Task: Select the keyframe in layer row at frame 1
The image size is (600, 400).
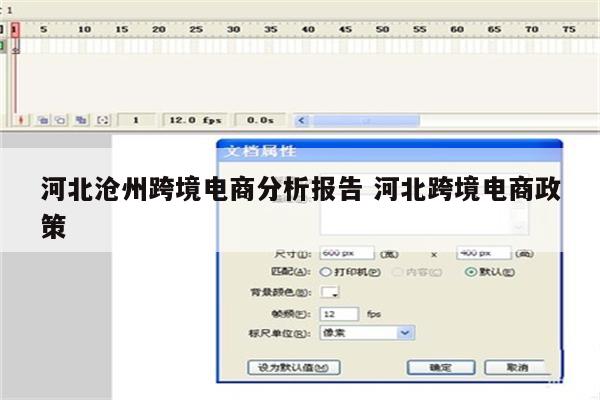Action: [15, 47]
